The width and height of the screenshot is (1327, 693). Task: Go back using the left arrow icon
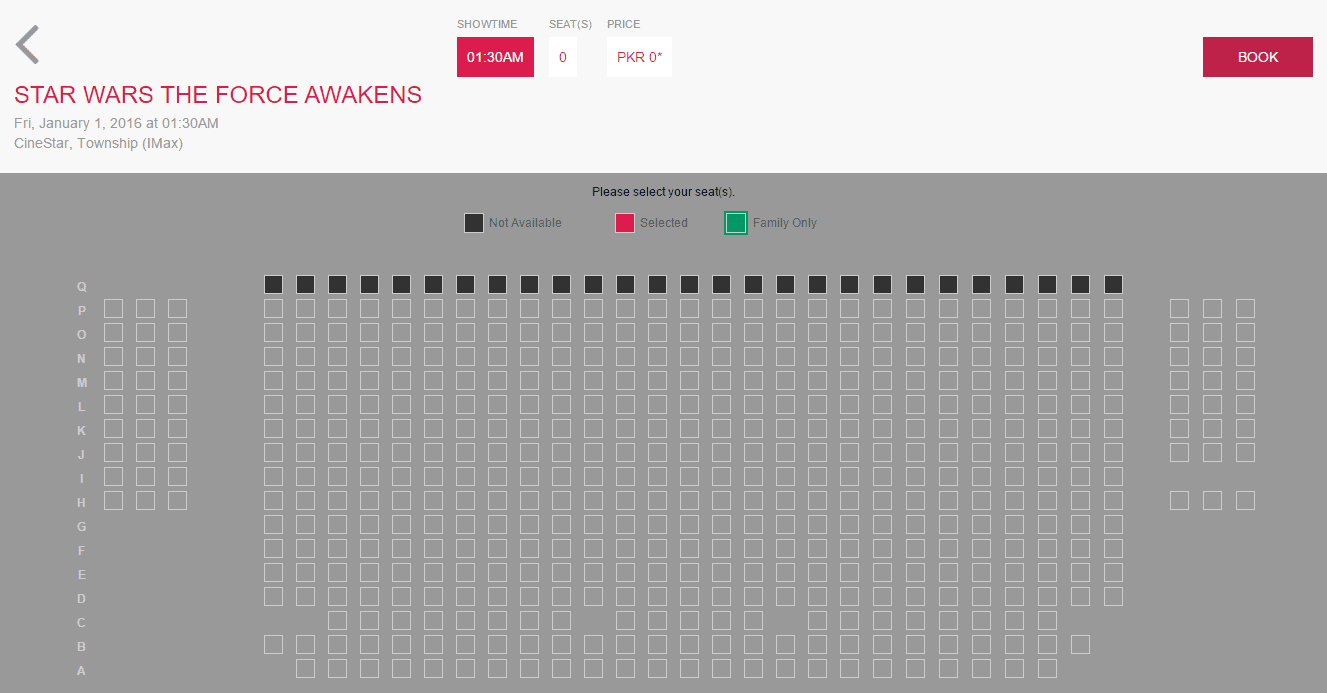pyautogui.click(x=28, y=45)
